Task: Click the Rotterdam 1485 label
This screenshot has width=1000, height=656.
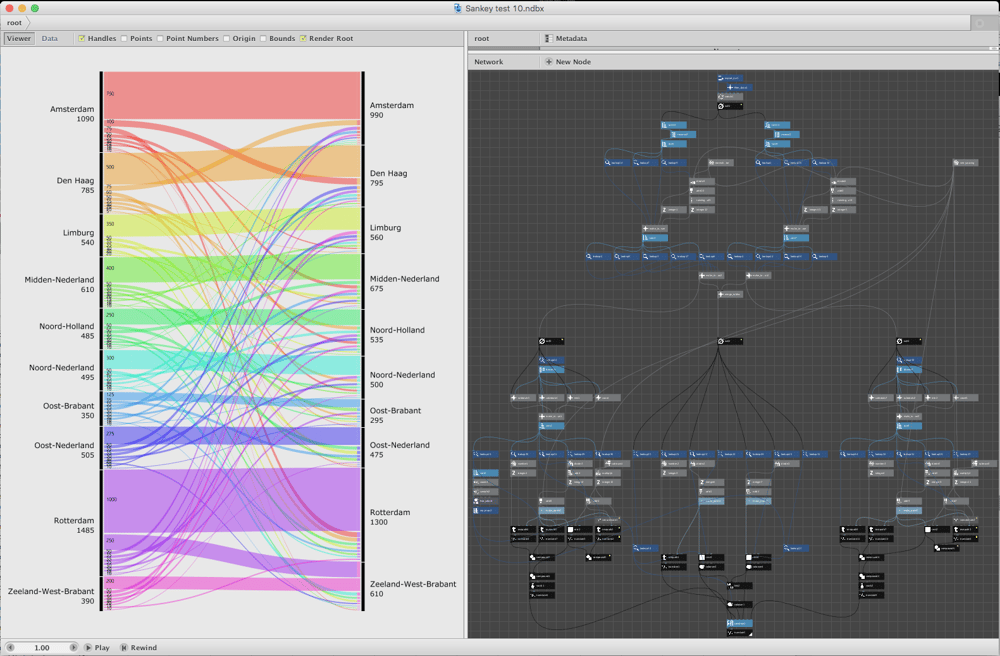Action: (74, 525)
